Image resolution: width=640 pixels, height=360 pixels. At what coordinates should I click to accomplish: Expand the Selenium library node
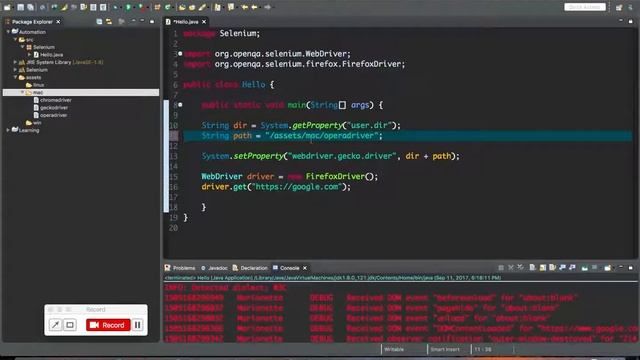point(15,70)
